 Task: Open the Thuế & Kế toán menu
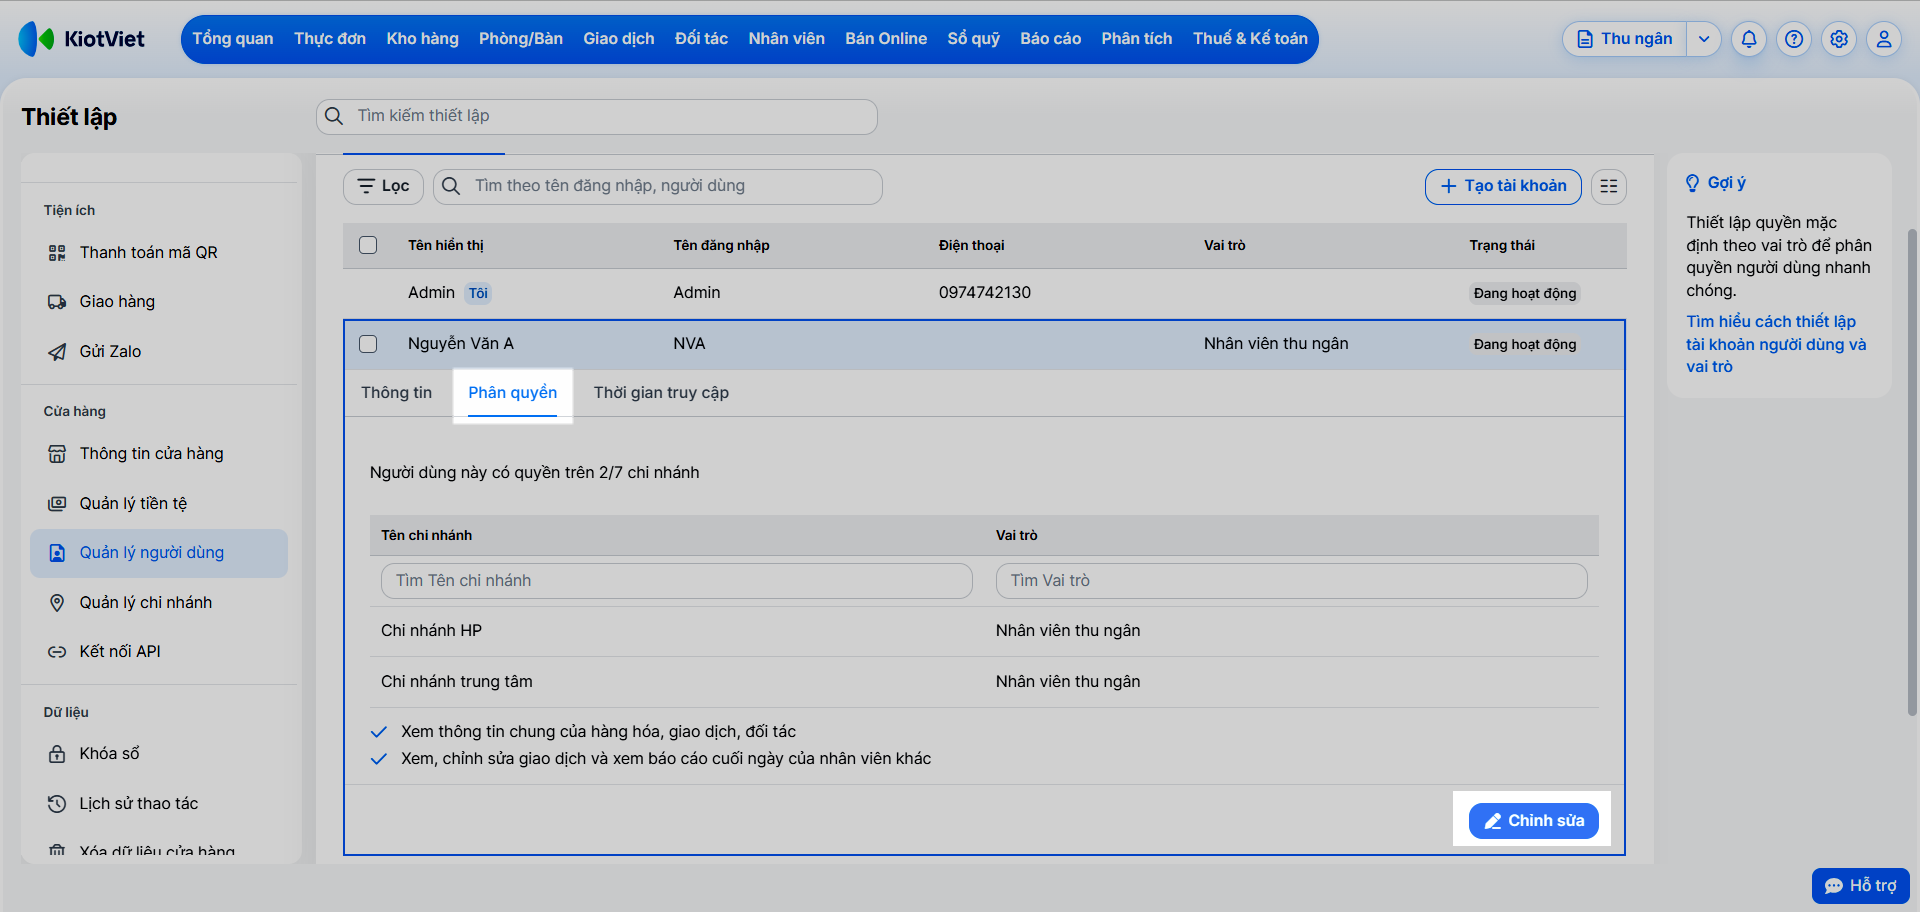pos(1250,39)
